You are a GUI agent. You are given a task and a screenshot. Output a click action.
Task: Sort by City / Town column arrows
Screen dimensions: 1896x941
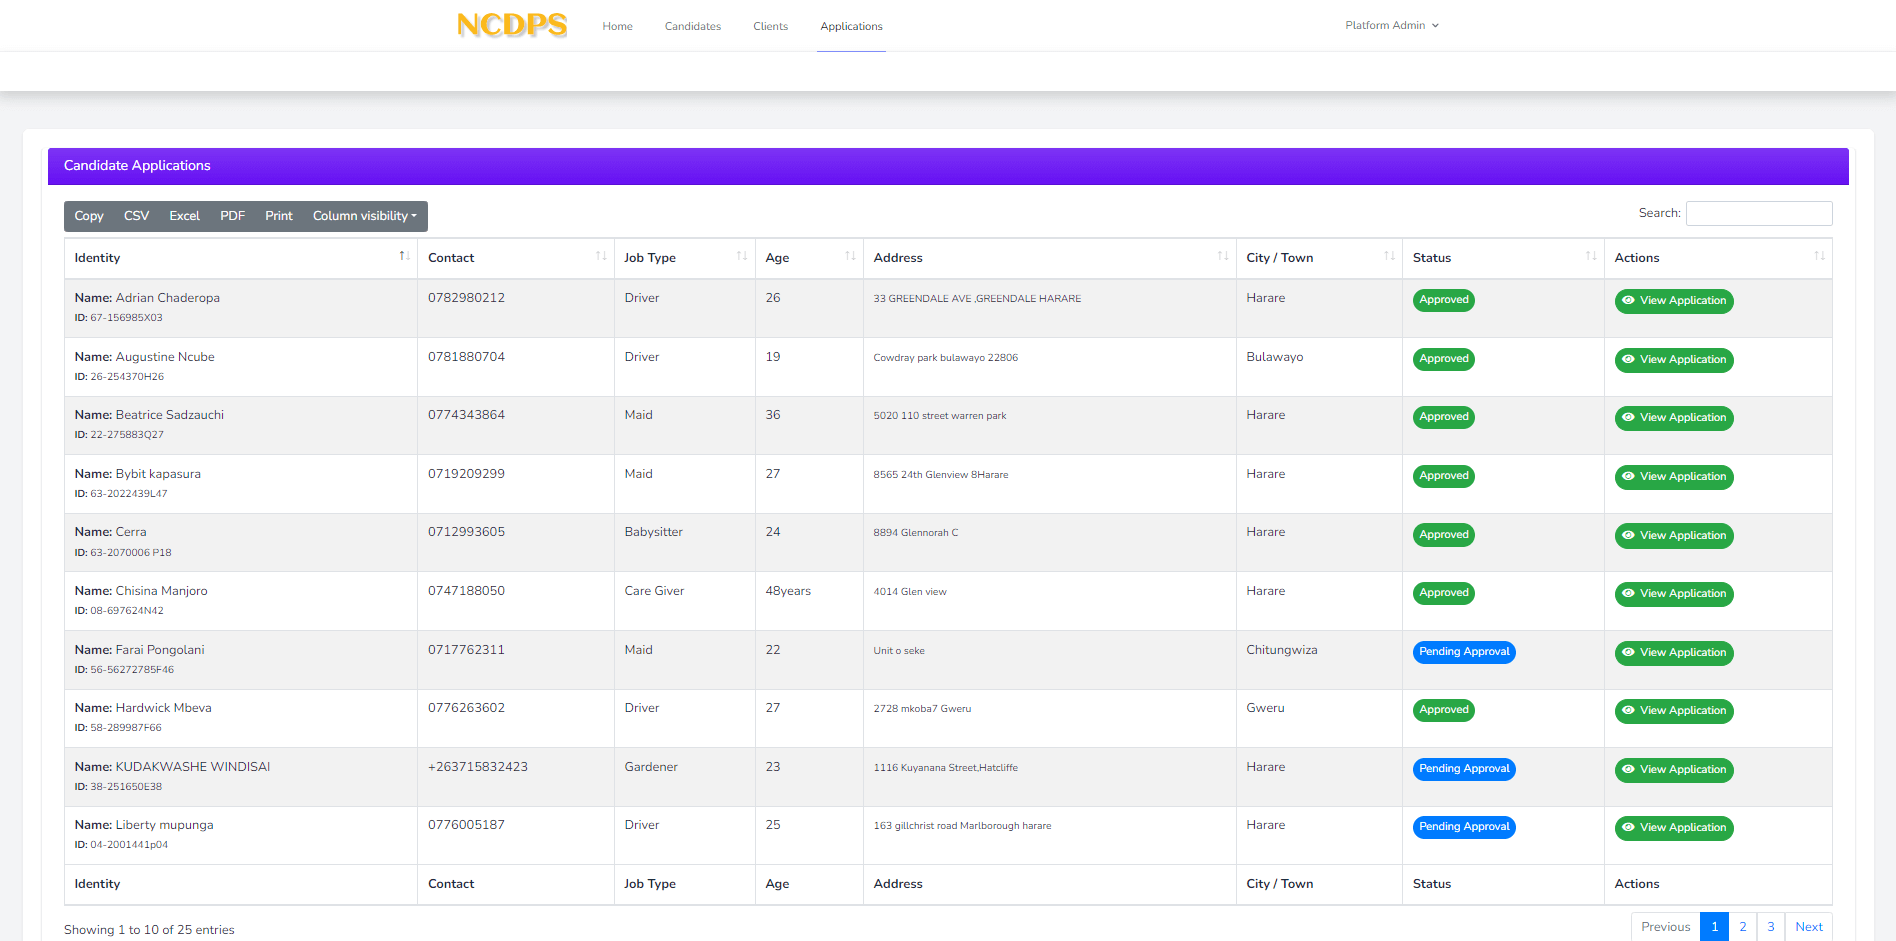(1389, 256)
